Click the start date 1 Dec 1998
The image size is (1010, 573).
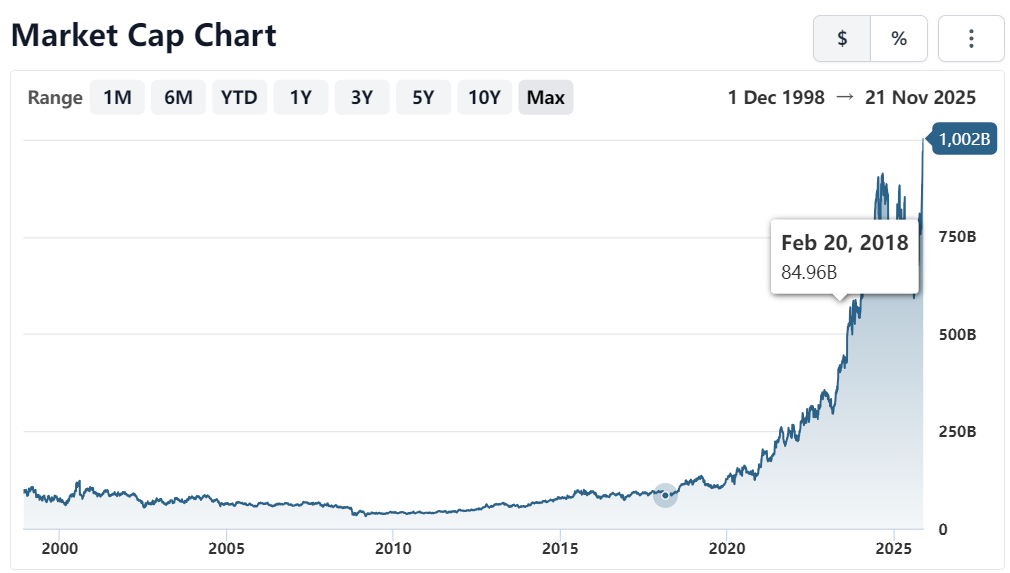776,98
